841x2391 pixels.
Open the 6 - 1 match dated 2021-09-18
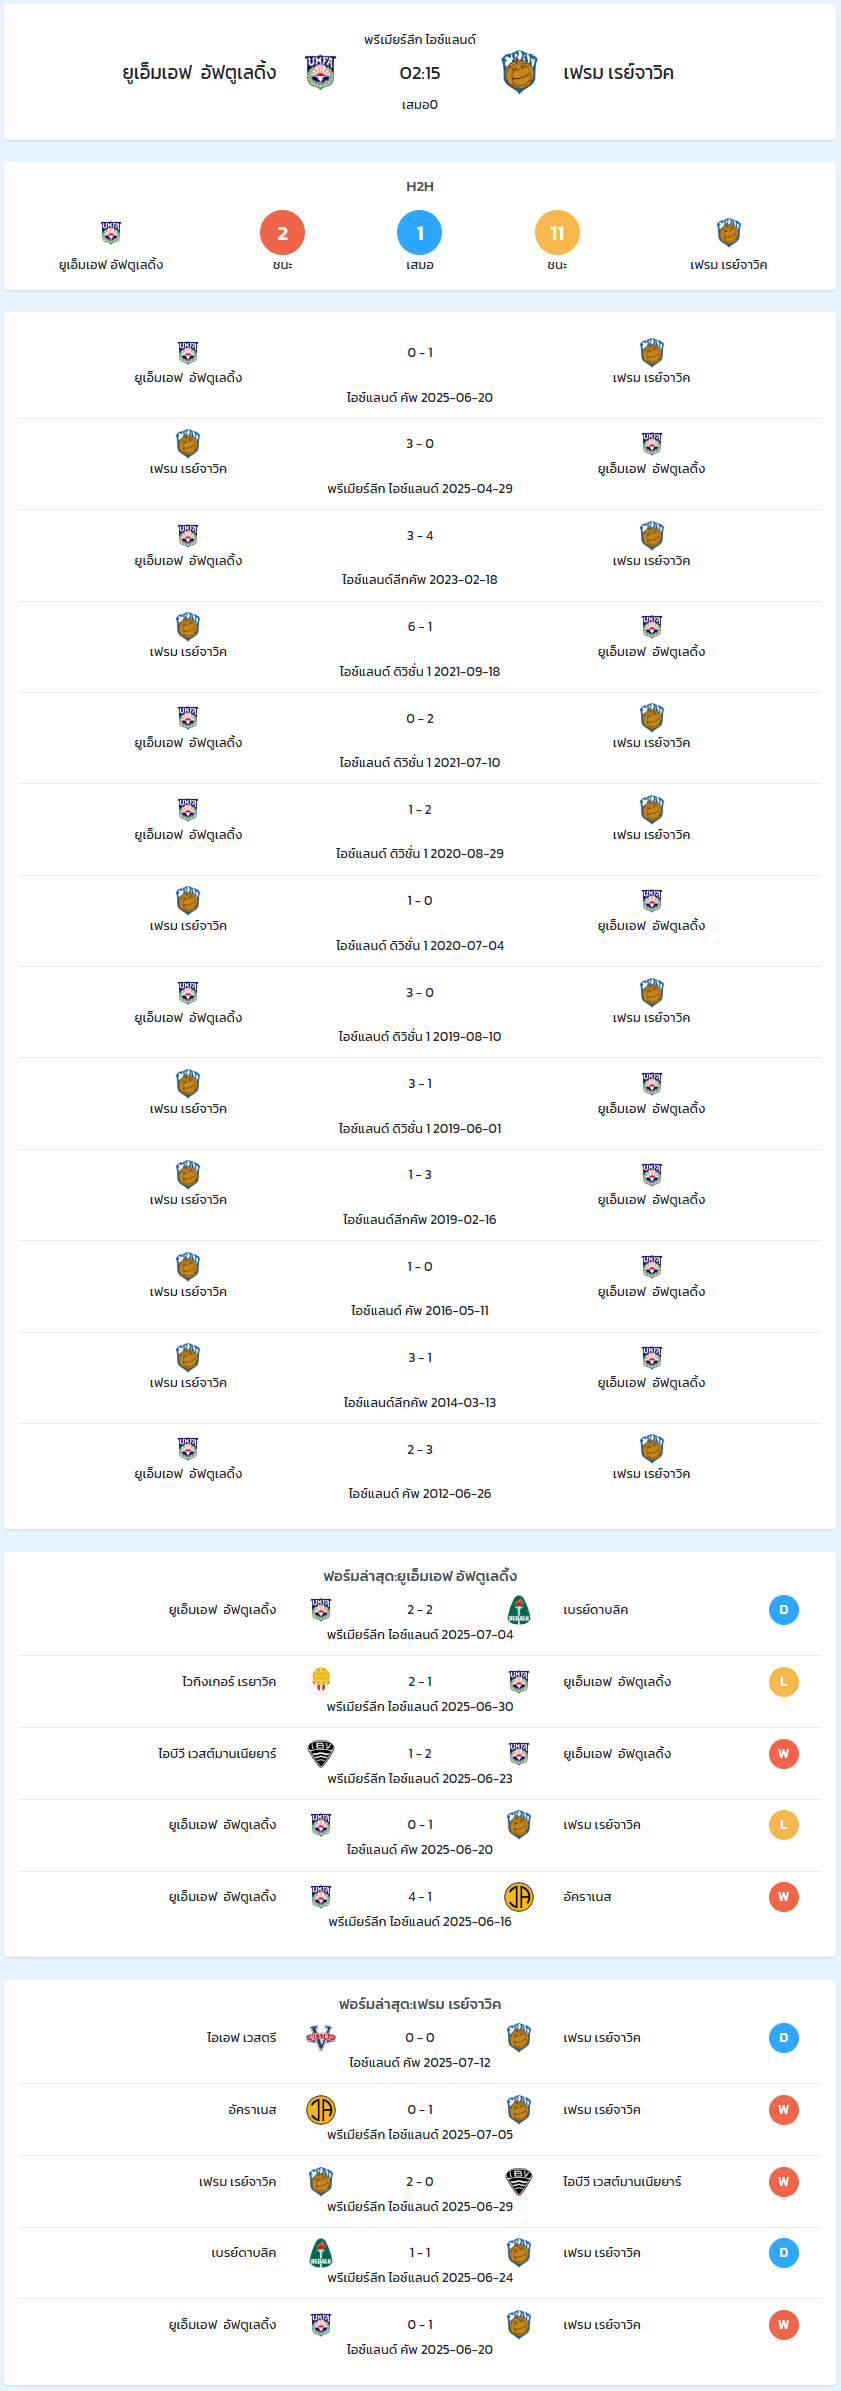420,647
